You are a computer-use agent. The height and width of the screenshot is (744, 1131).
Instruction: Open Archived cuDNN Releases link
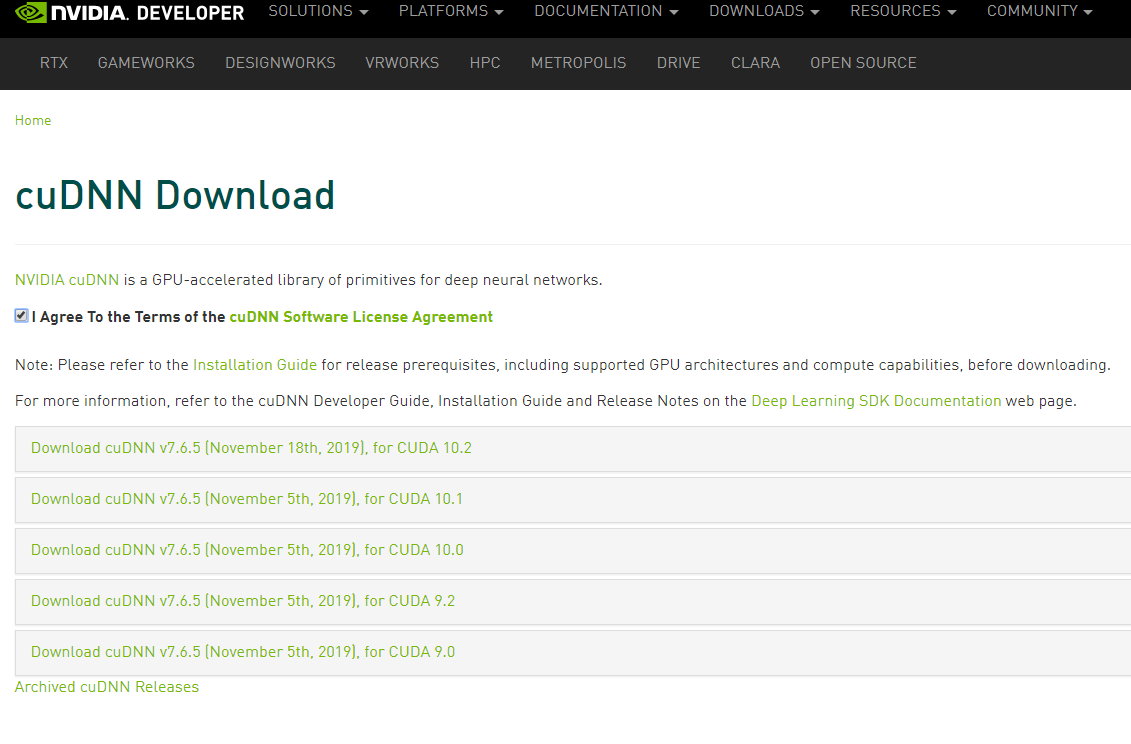click(x=107, y=687)
